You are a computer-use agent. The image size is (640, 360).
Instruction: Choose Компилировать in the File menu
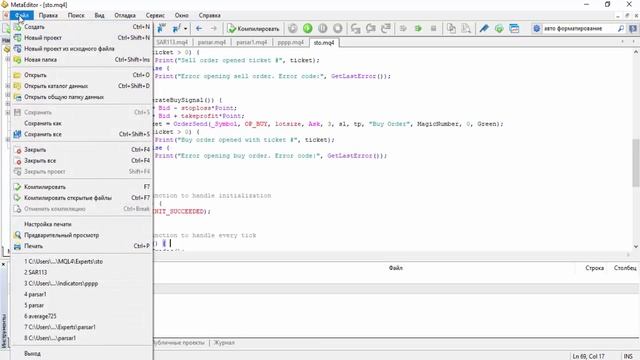(x=82, y=187)
